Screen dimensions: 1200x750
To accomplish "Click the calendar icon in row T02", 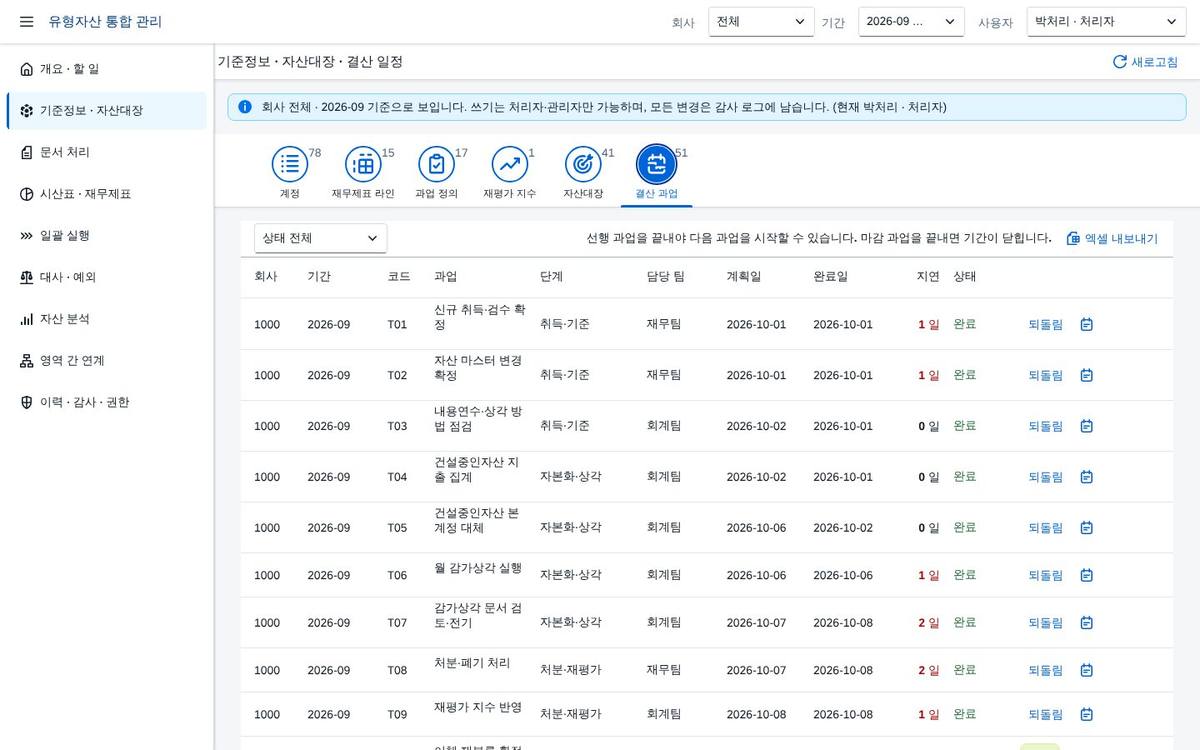I will pyautogui.click(x=1087, y=375).
